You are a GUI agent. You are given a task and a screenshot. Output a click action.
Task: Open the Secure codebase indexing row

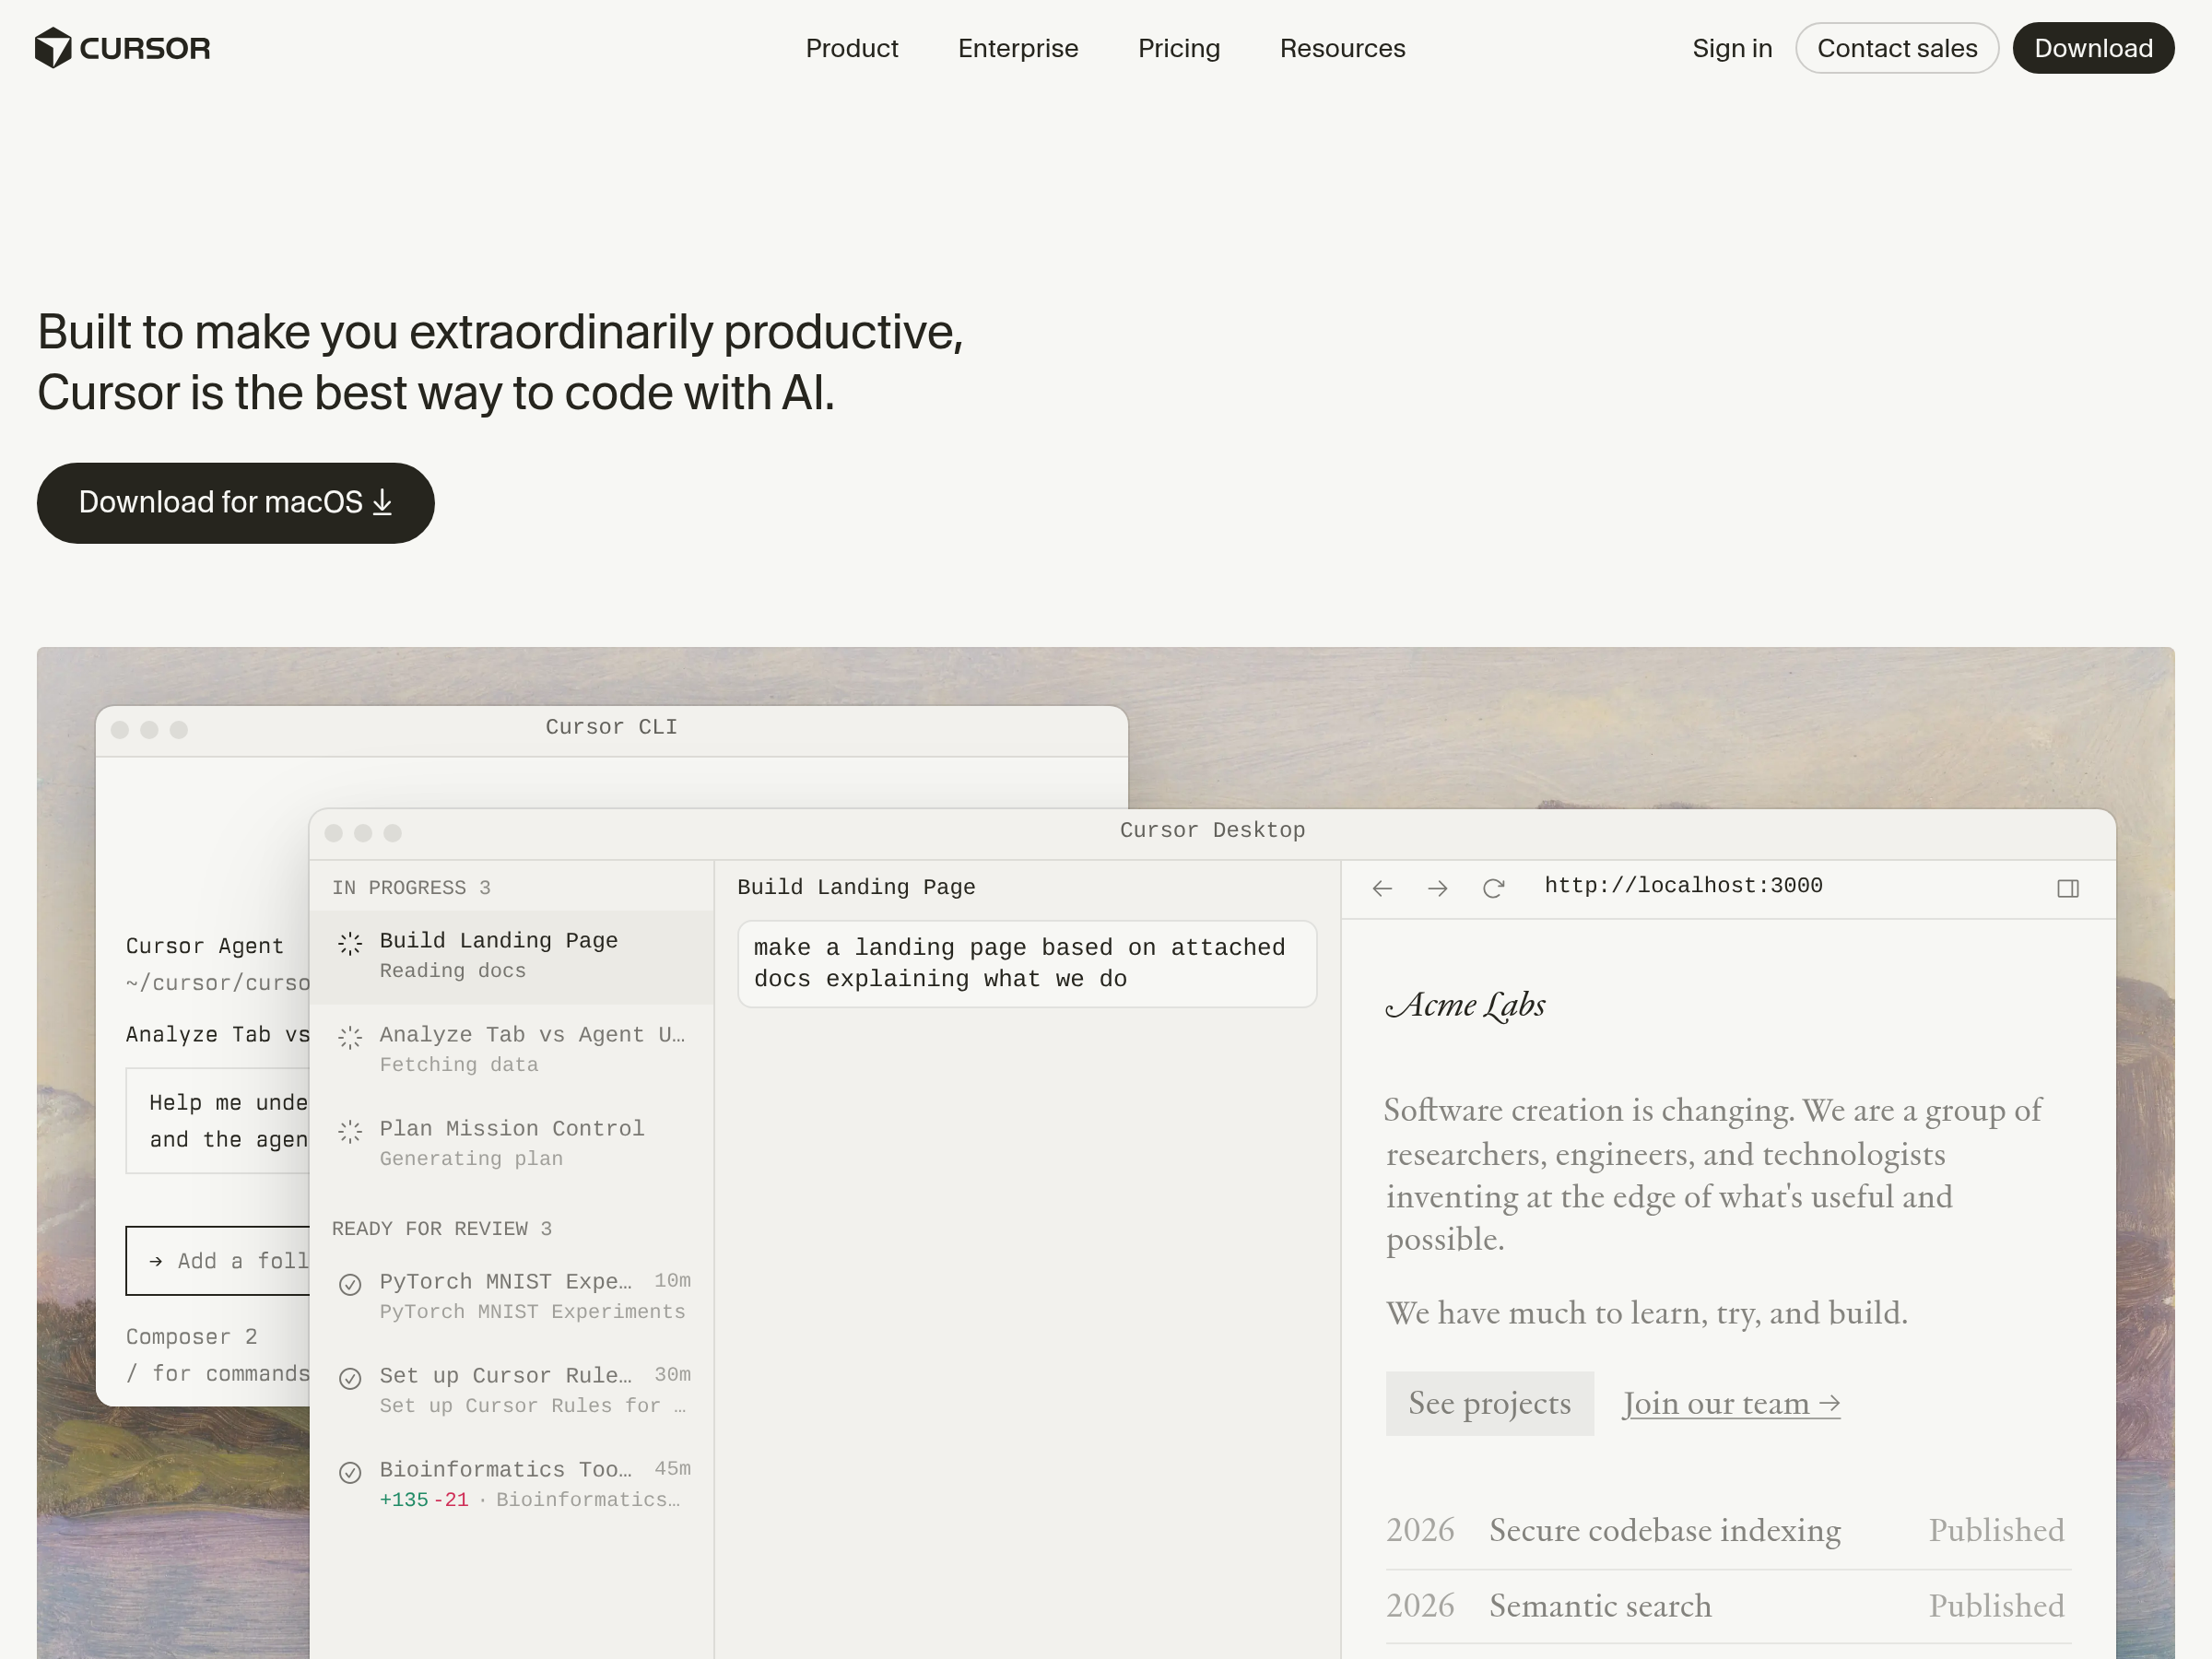pyautogui.click(x=1727, y=1530)
